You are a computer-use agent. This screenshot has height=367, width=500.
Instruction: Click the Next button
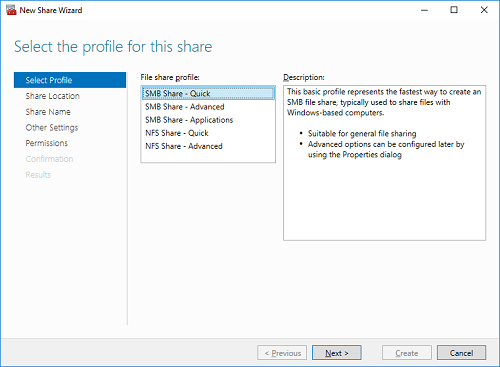pos(337,353)
